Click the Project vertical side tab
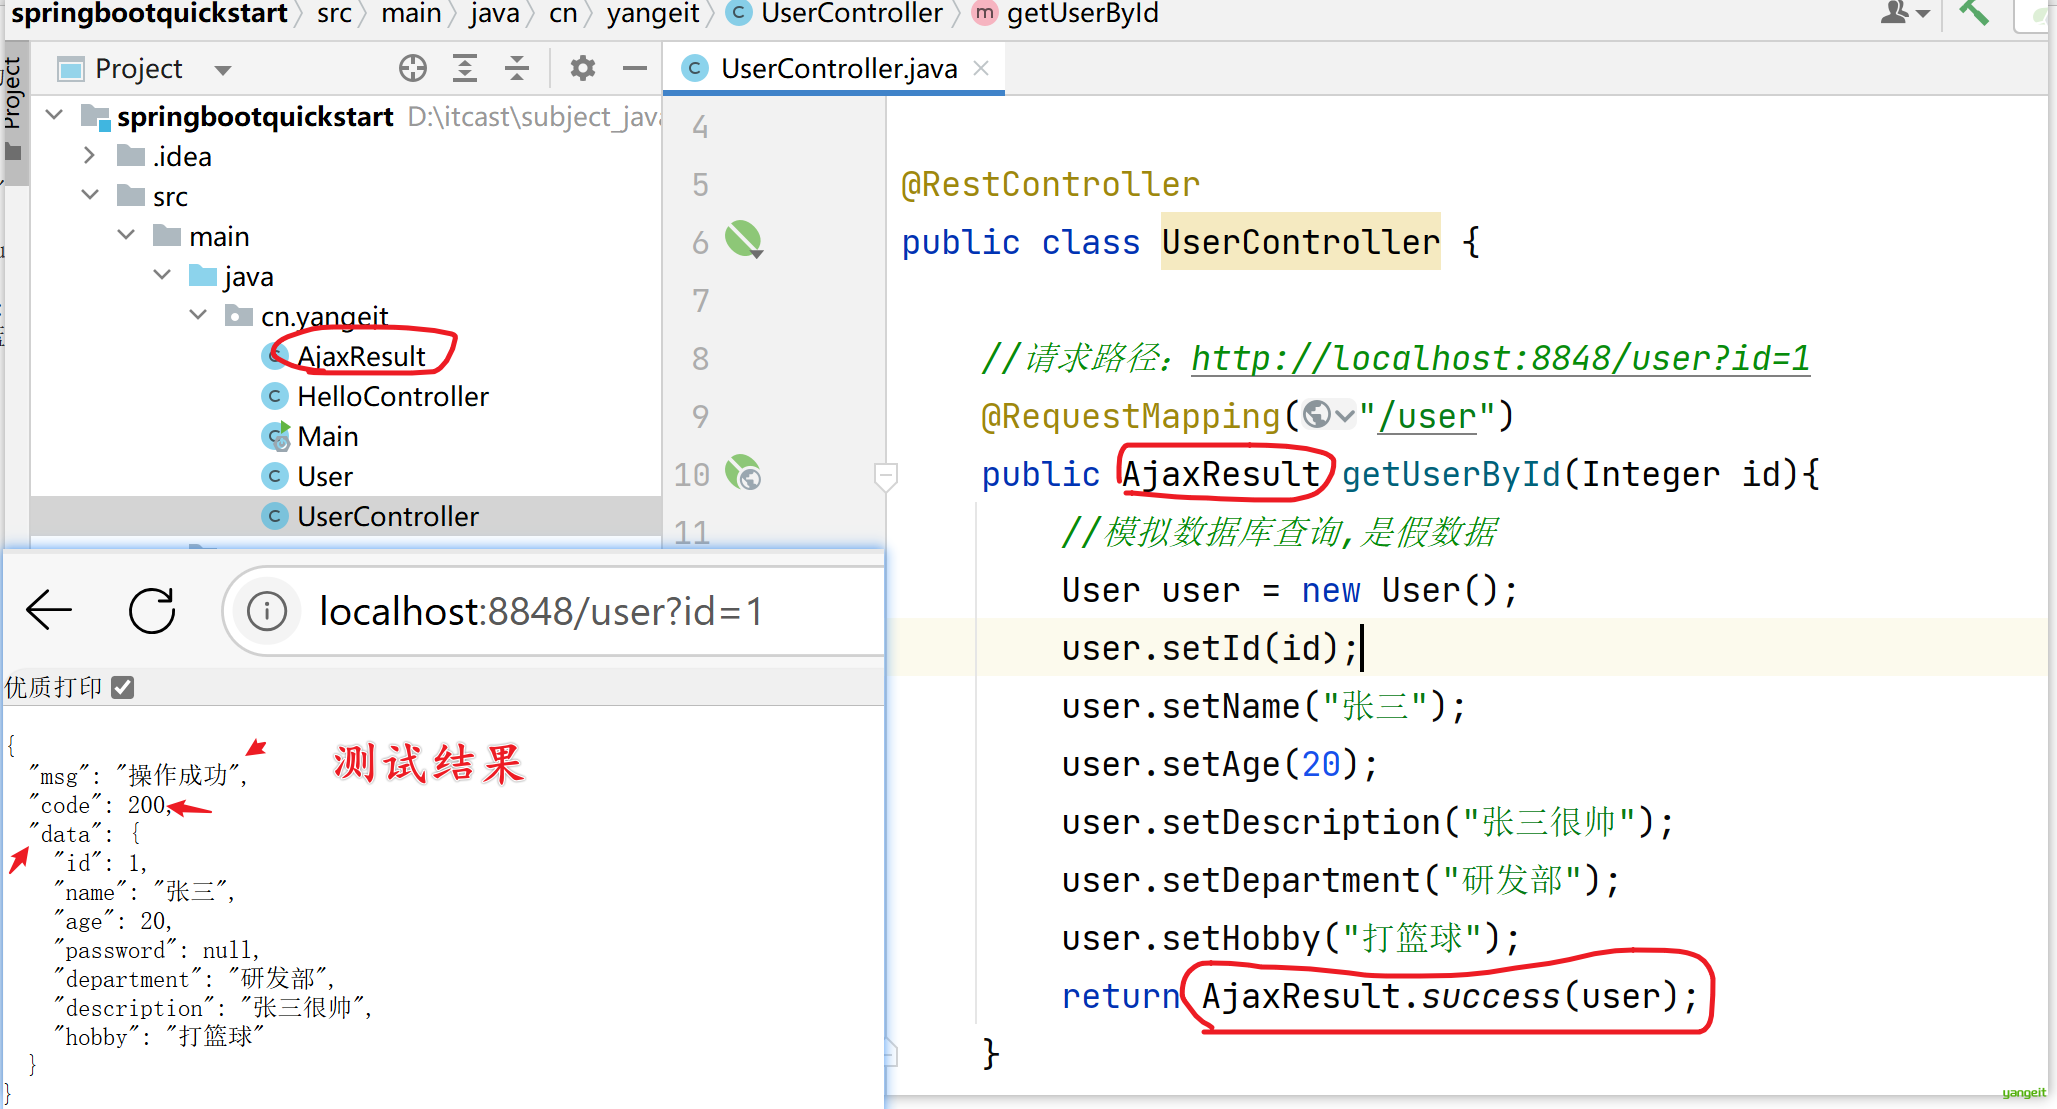 pos(12,92)
